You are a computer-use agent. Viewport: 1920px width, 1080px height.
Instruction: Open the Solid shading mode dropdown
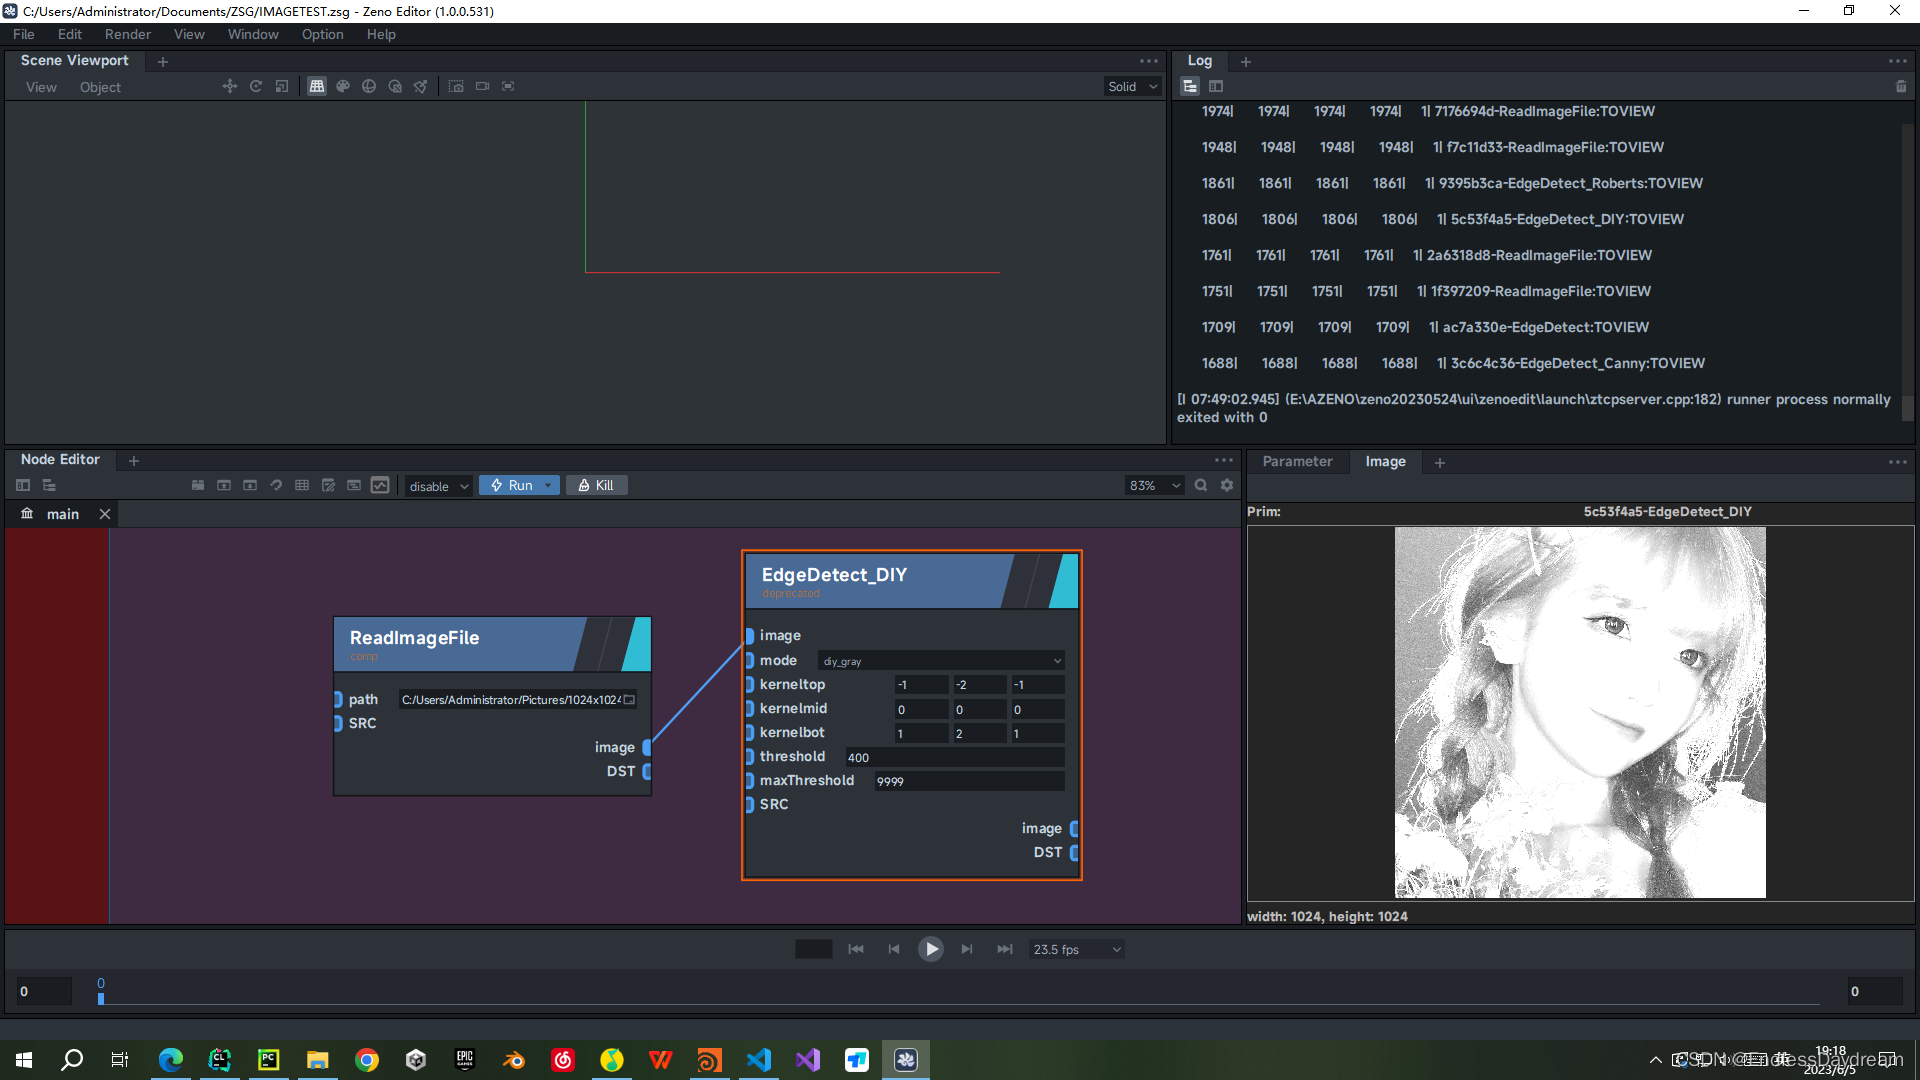click(1131, 86)
